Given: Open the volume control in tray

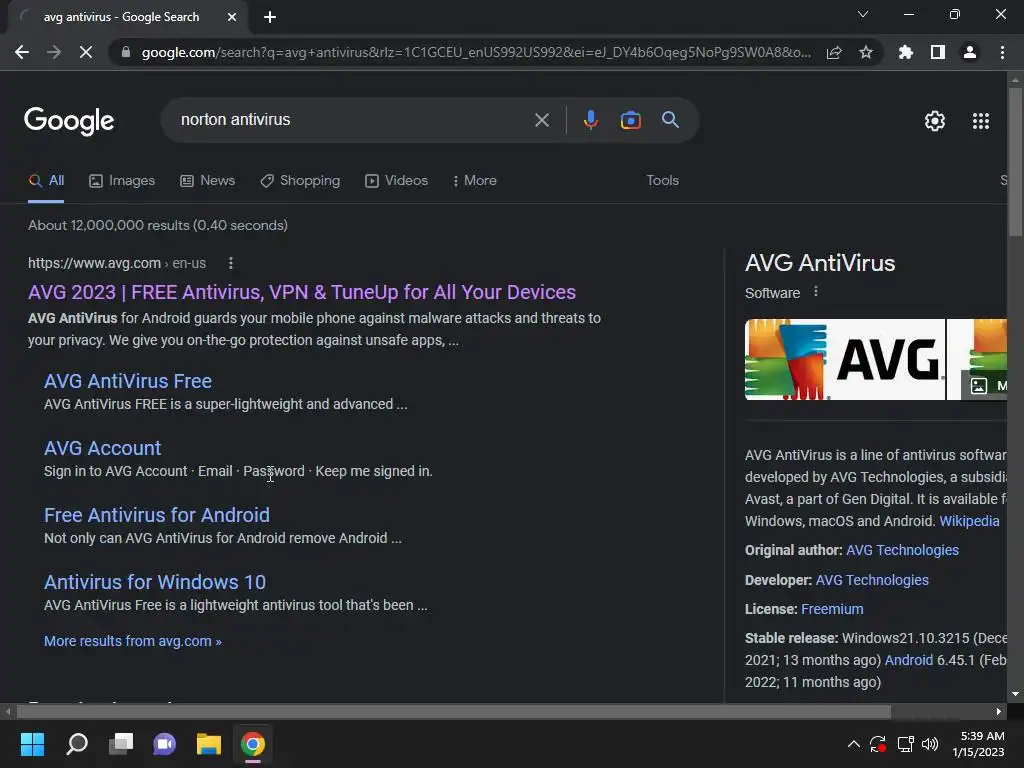Looking at the screenshot, I should click(x=930, y=744).
